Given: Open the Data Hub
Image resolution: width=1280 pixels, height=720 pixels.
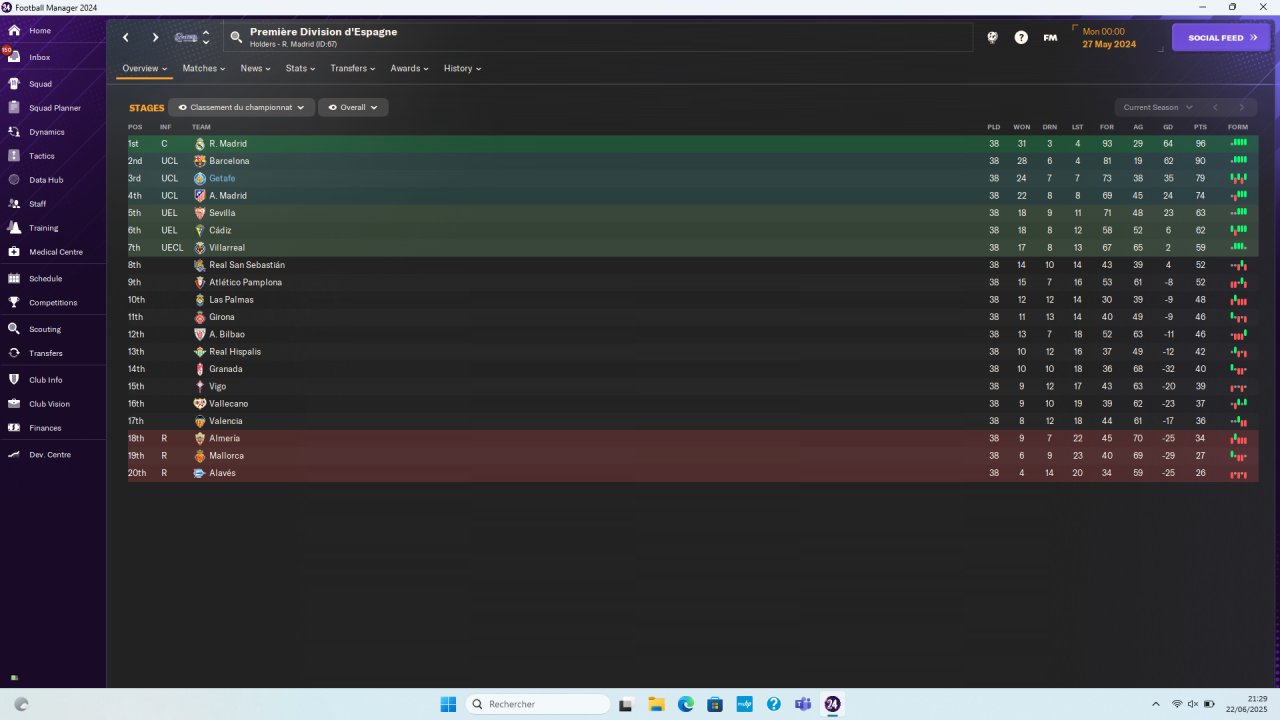Looking at the screenshot, I should click(x=46, y=180).
